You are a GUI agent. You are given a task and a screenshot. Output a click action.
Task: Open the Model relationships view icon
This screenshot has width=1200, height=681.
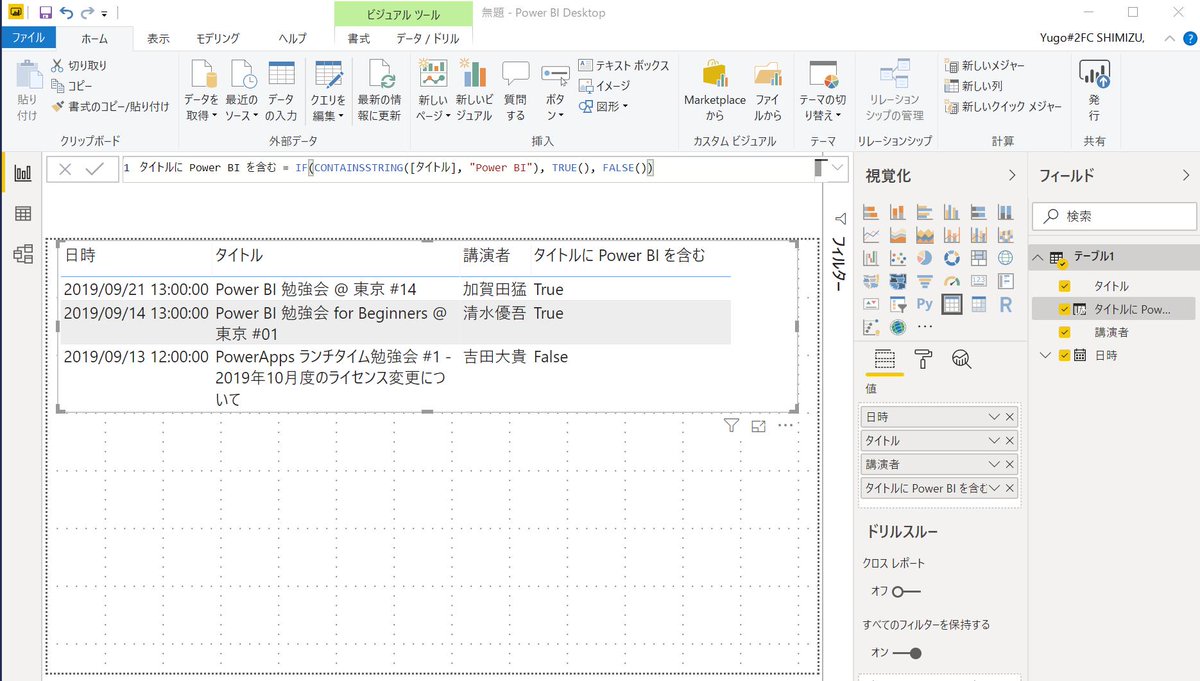pyautogui.click(x=22, y=253)
